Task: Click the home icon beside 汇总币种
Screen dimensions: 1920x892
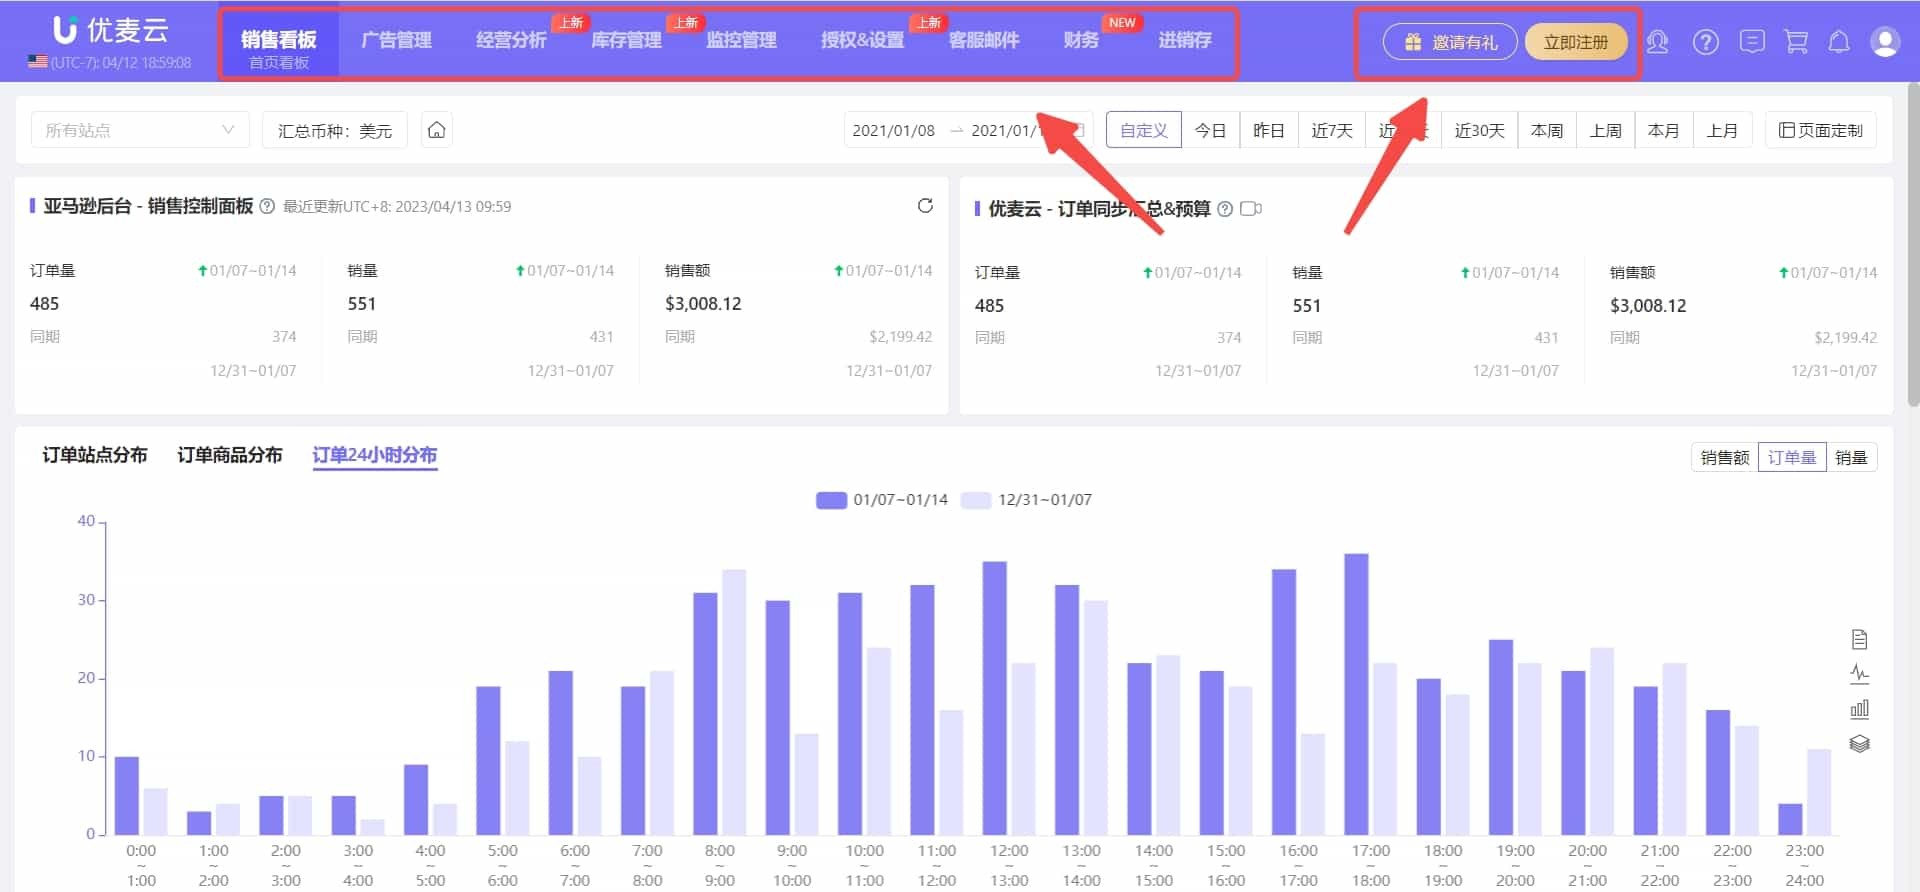Action: (x=436, y=130)
